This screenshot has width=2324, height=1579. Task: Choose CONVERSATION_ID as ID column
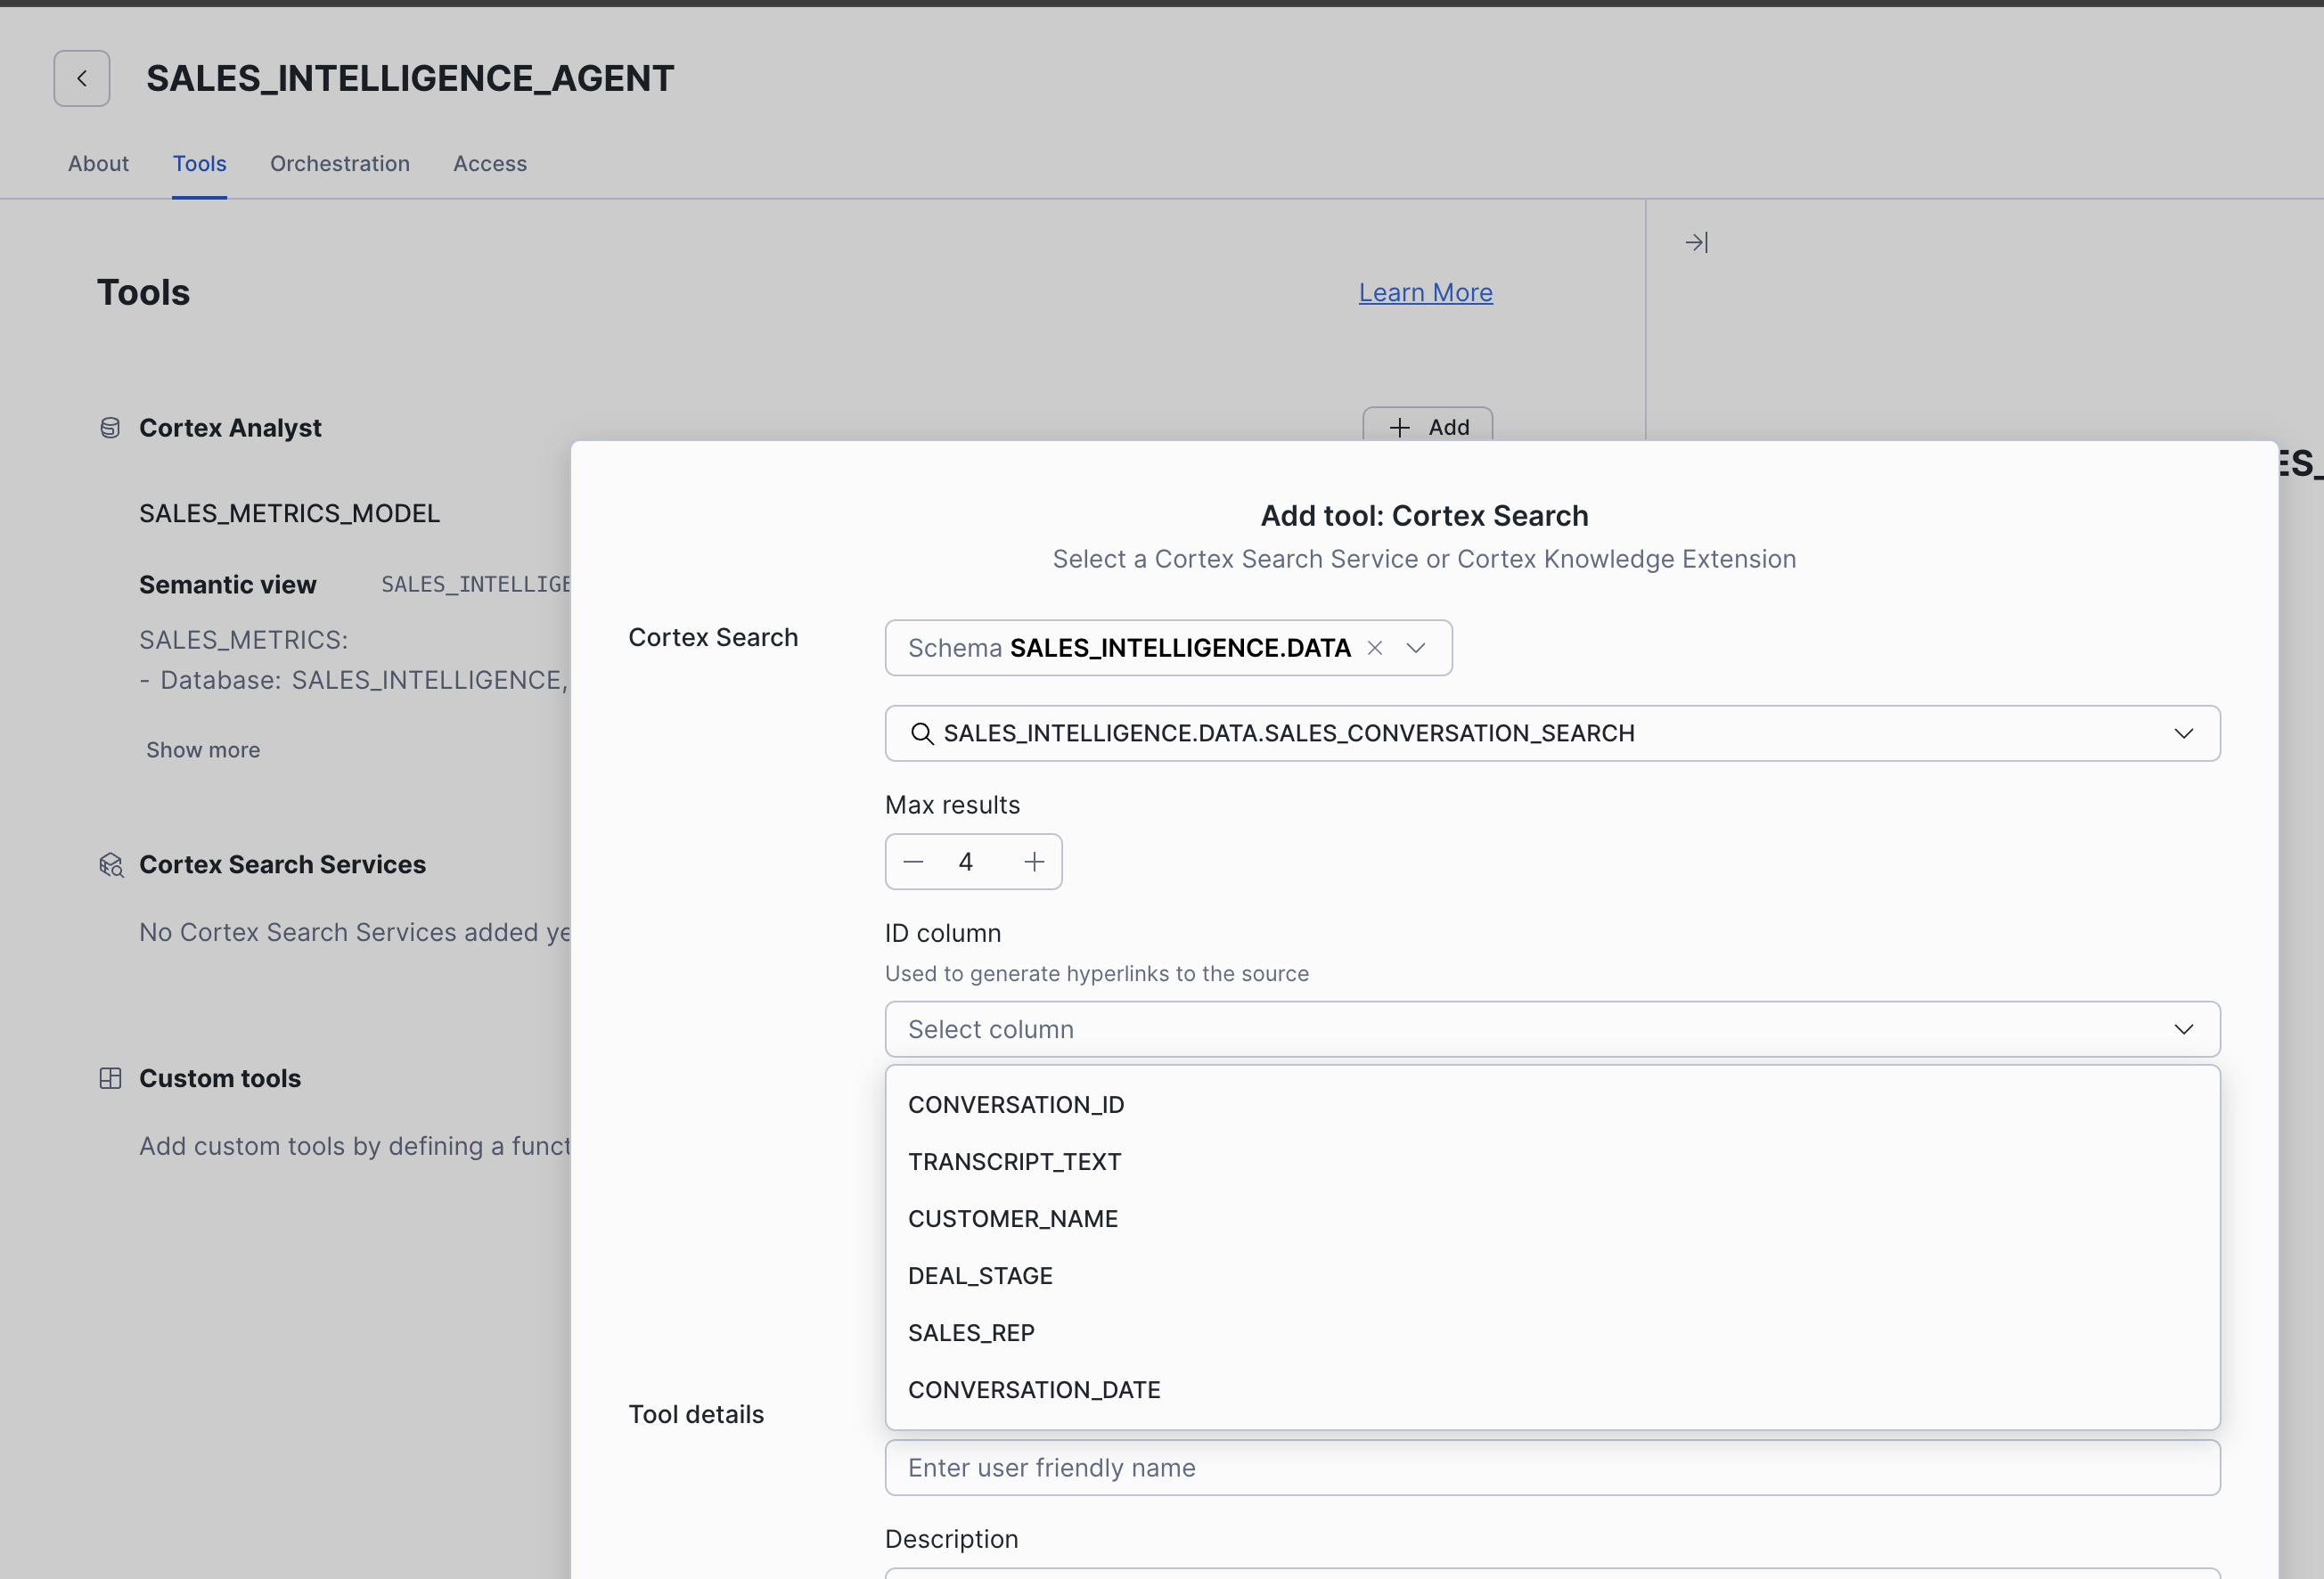1016,1105
